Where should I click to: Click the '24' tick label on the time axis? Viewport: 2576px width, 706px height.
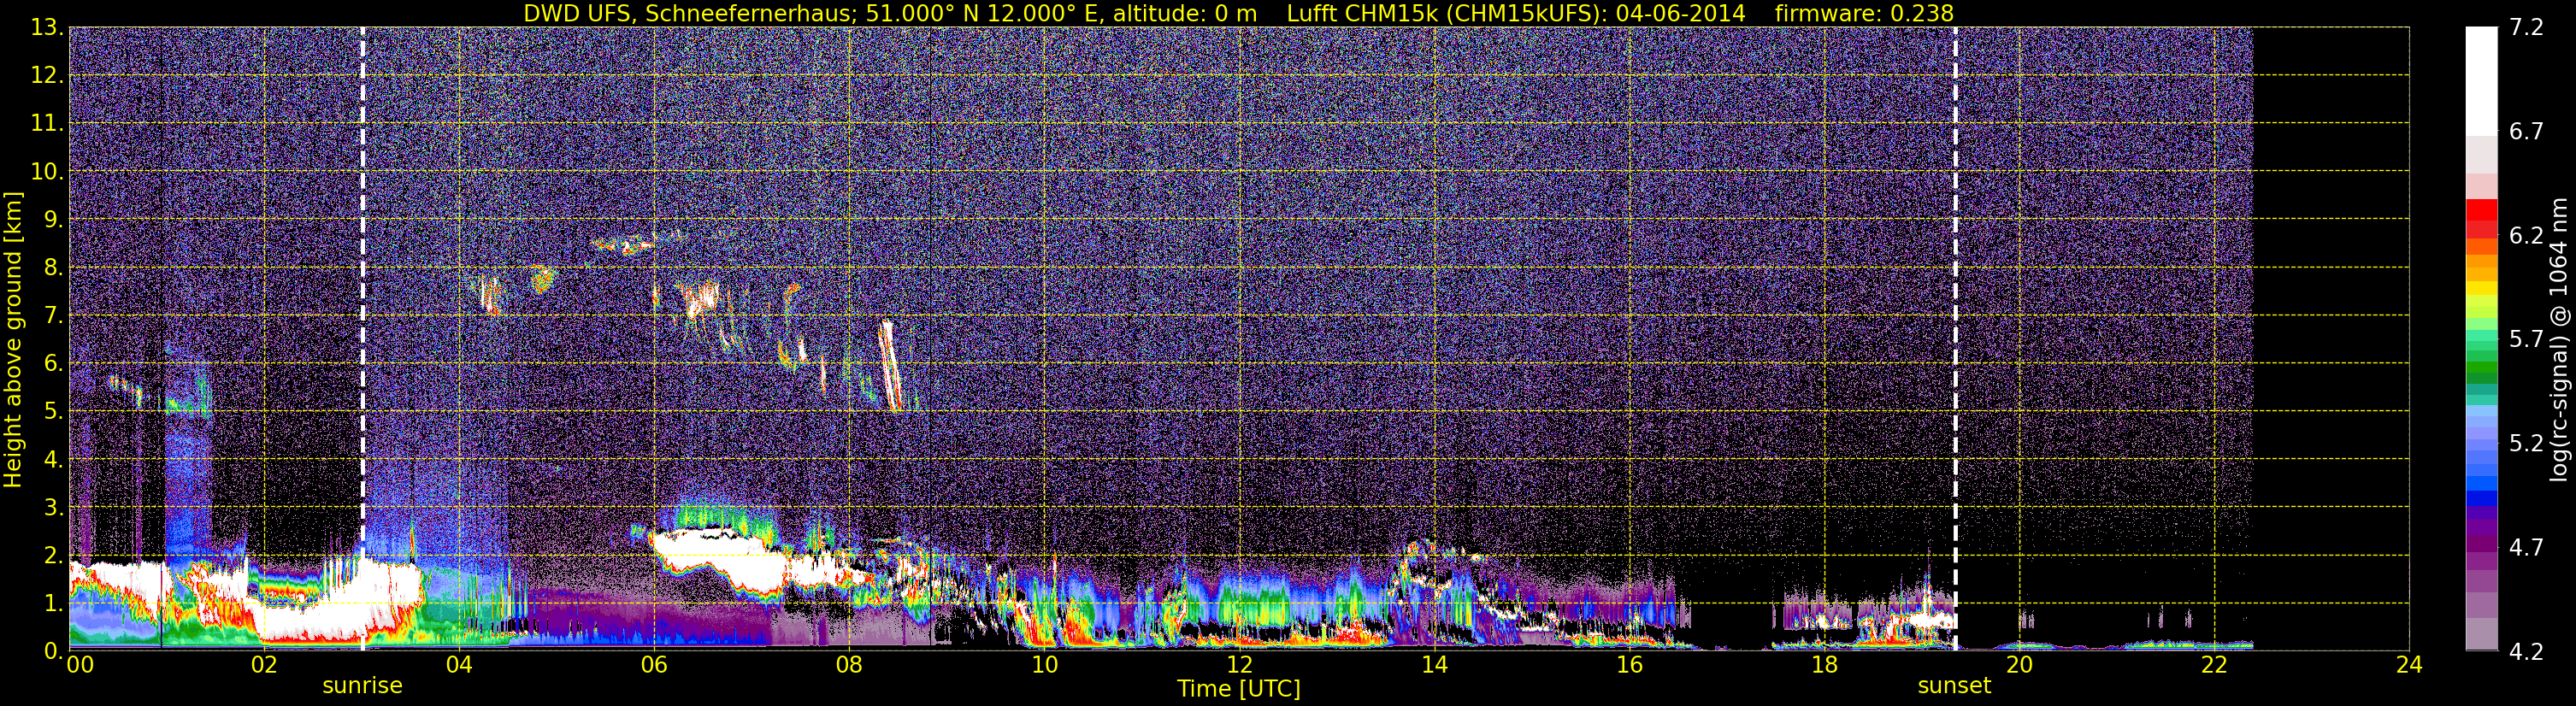[x=2409, y=665]
